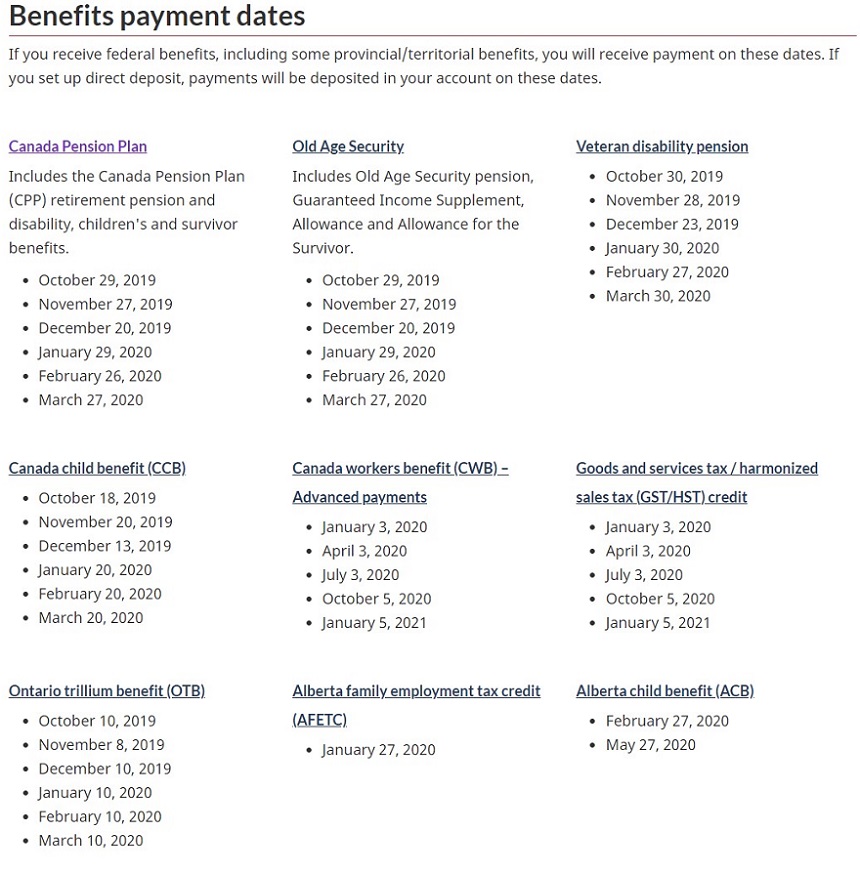Click Alberta family employment tax credit link
The image size is (860, 873).
click(416, 691)
